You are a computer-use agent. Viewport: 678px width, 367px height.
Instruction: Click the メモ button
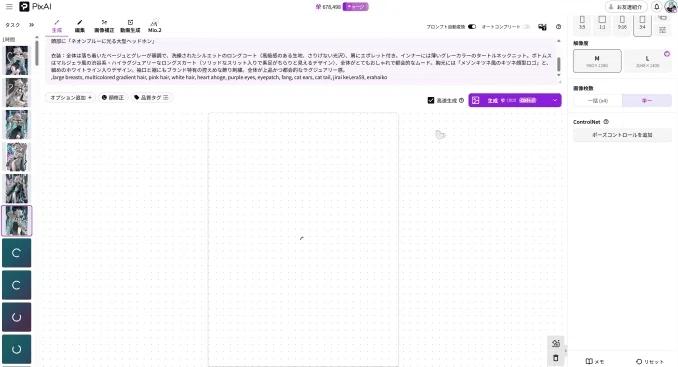[595, 361]
